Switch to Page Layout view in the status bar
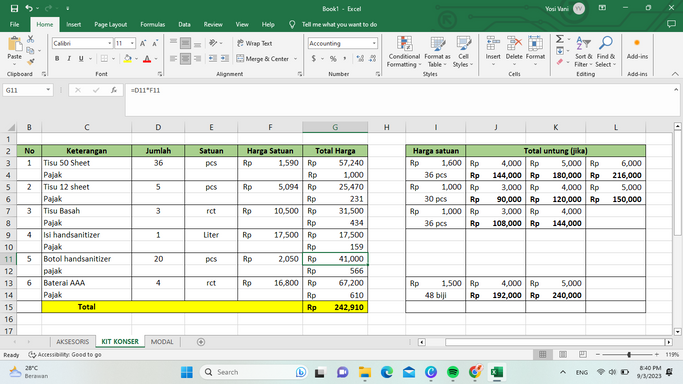 point(563,354)
